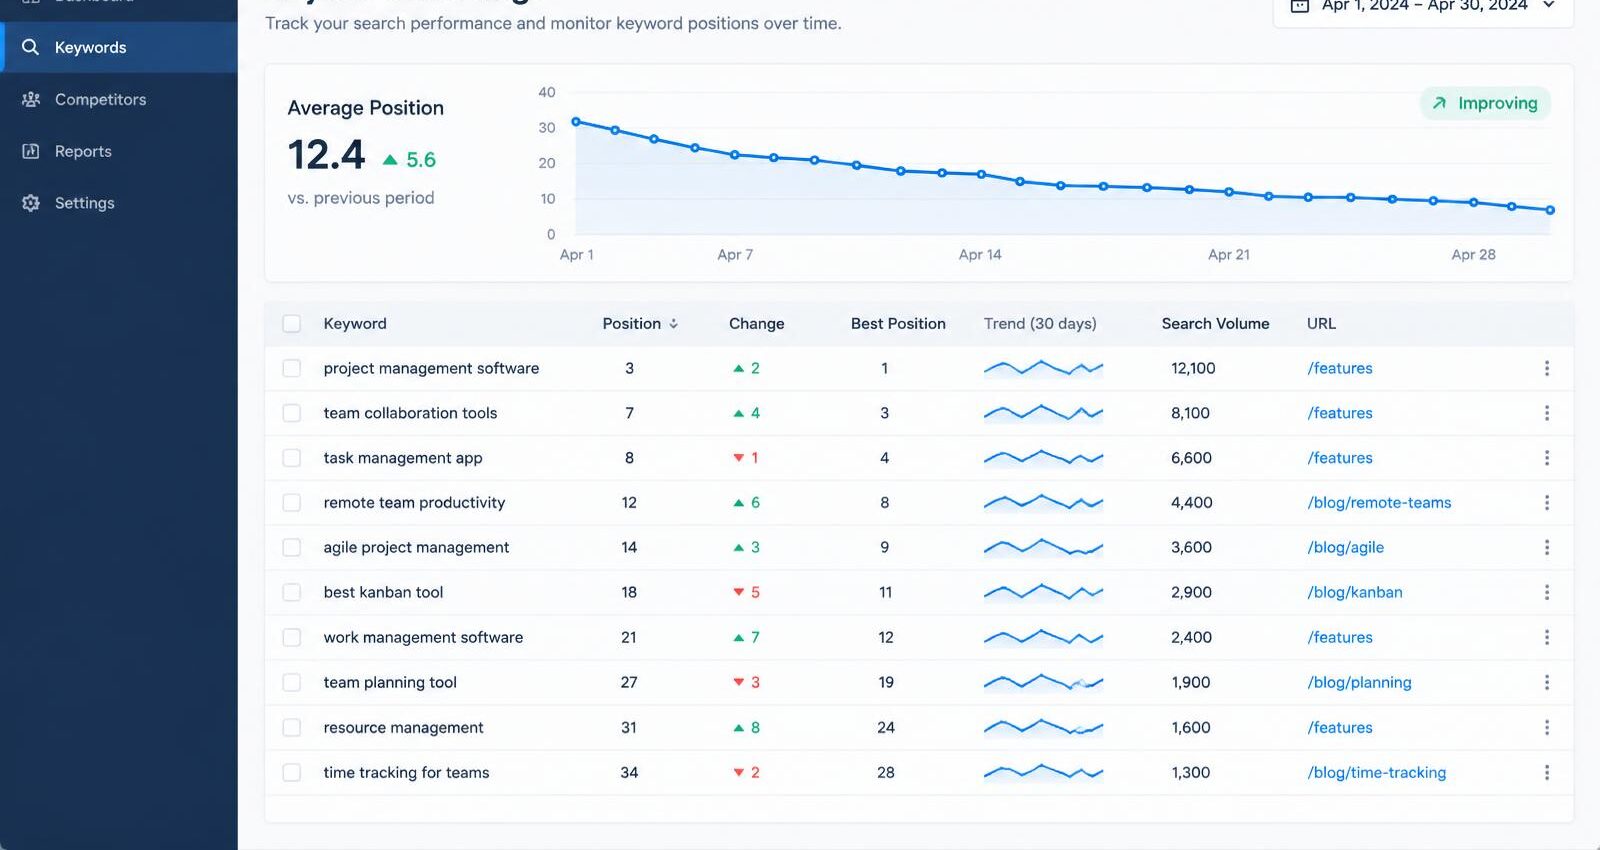Click the Search Volume column header
This screenshot has height=850, width=1600.
pos(1215,324)
